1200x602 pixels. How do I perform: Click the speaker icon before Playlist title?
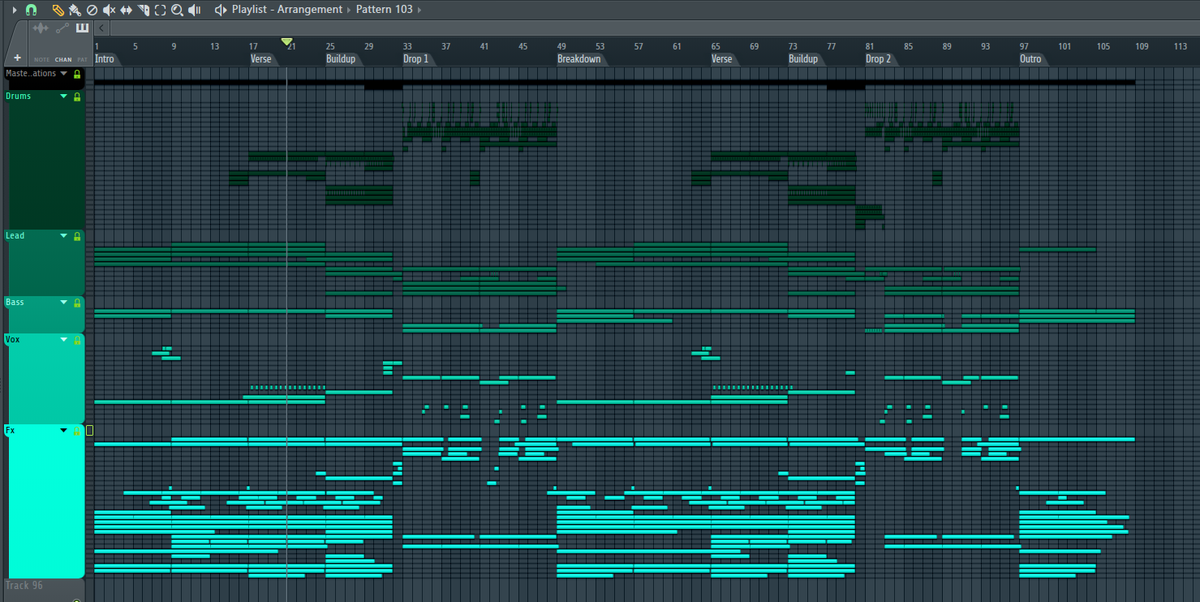coord(220,10)
